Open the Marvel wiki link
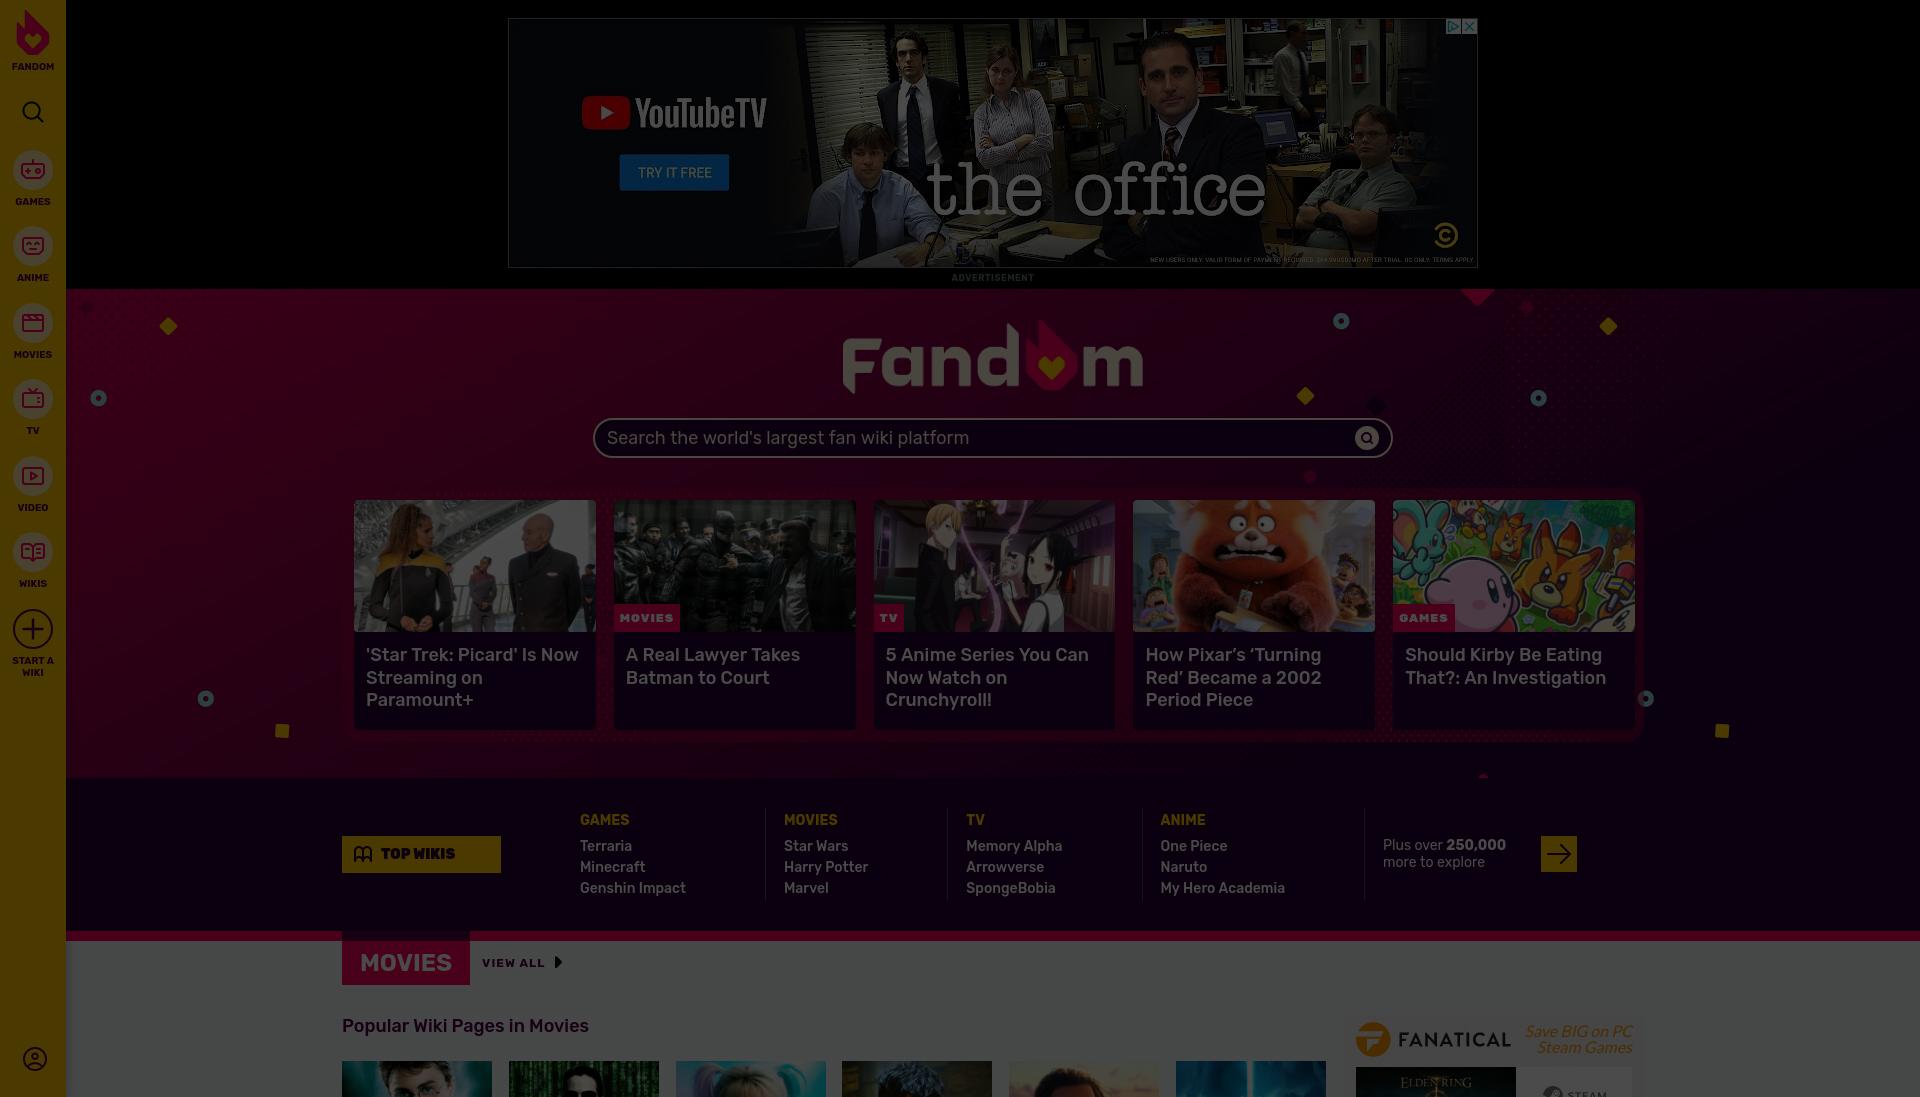1920x1097 pixels. coord(806,888)
